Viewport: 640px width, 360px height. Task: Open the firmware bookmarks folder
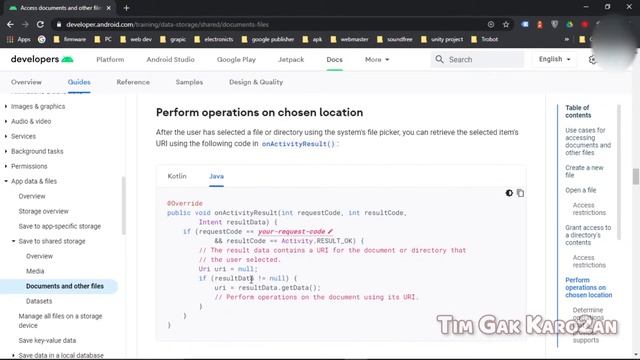[70, 39]
